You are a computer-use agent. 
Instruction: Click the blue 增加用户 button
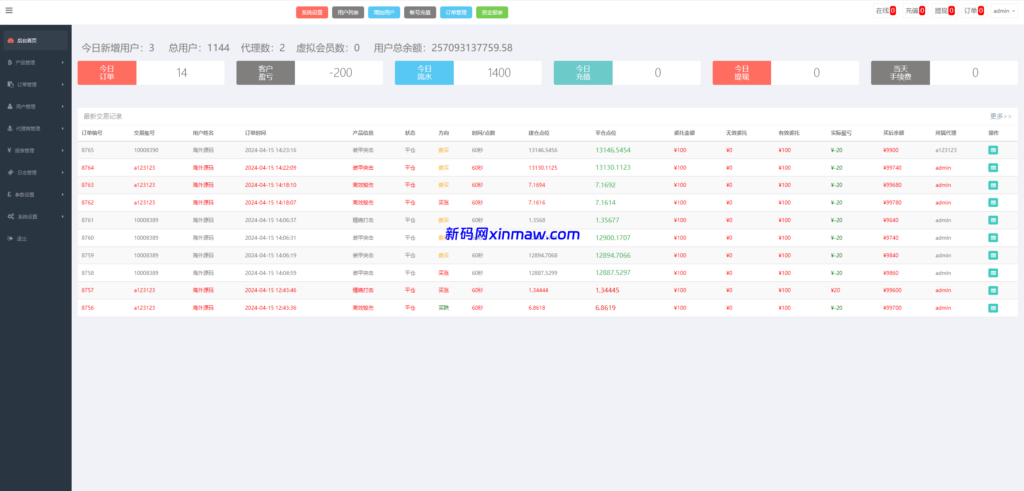point(383,13)
